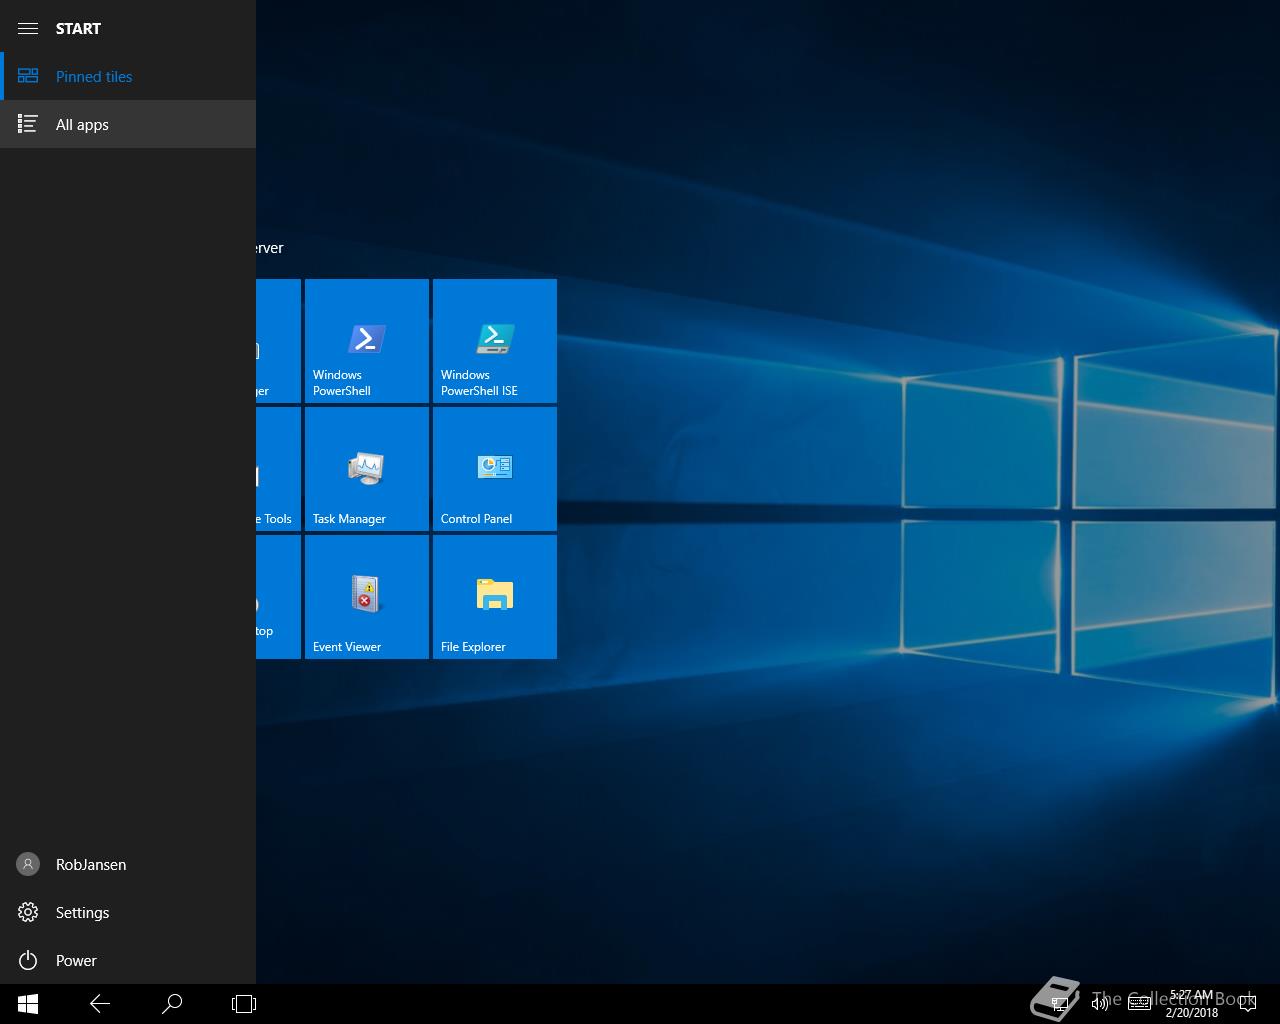Open Settings from Start menu

(128, 912)
